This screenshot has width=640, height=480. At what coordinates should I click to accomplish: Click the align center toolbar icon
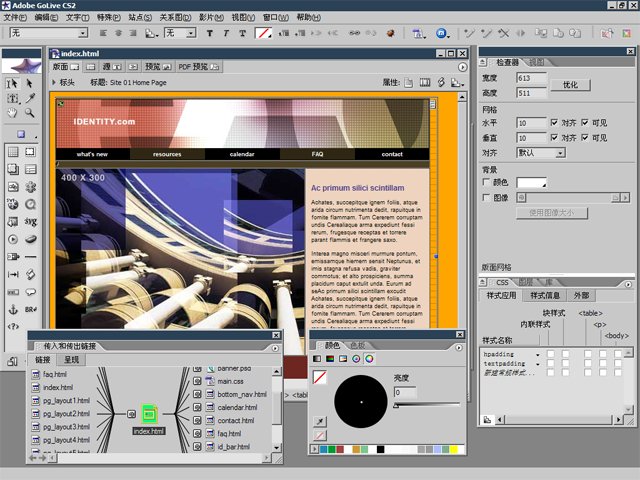(x=118, y=33)
